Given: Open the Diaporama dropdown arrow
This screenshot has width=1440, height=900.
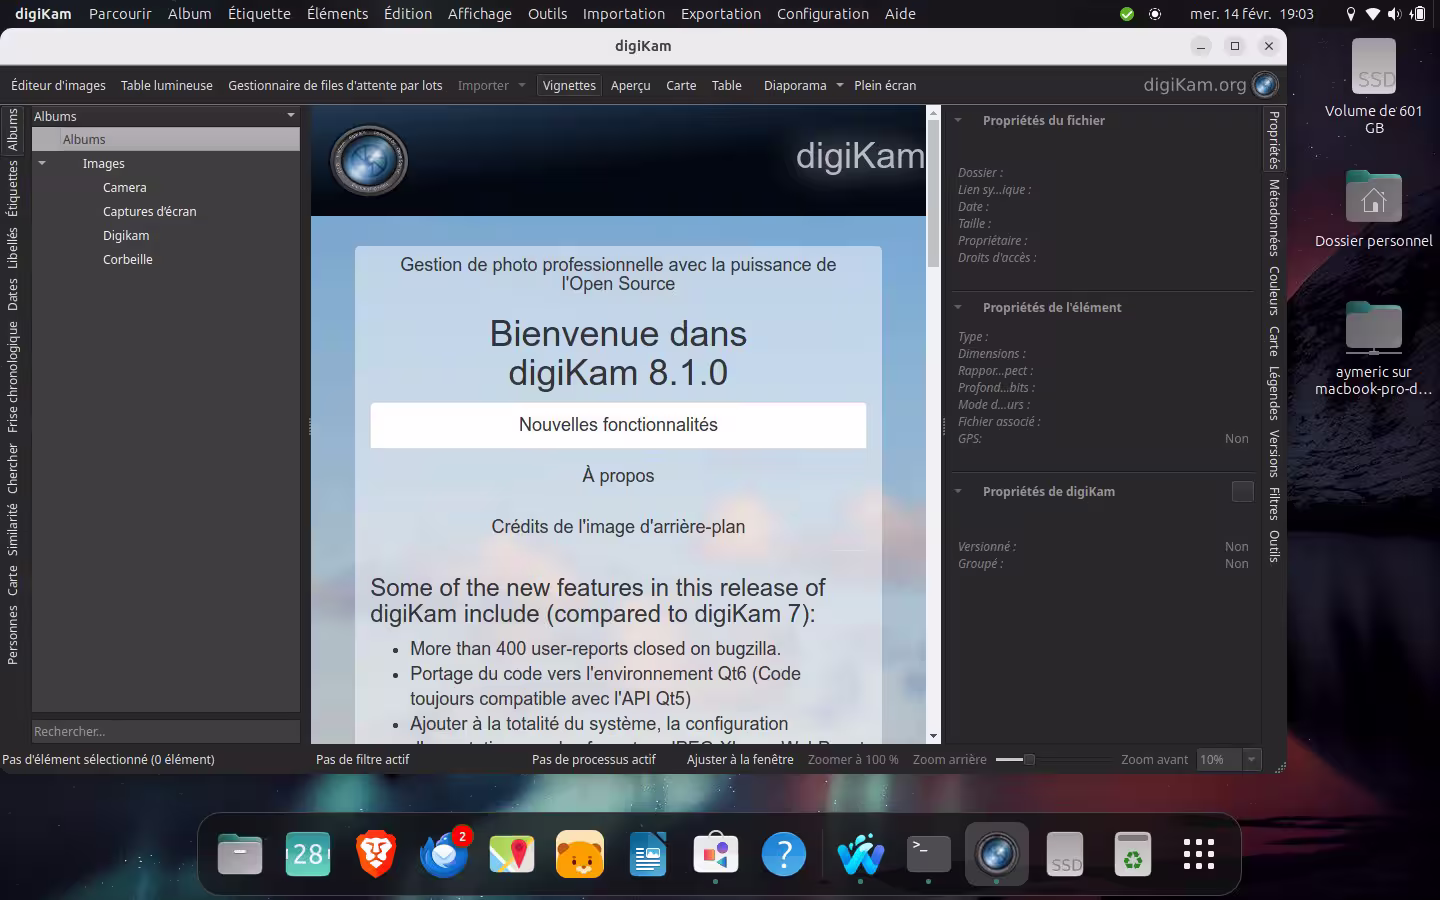Looking at the screenshot, I should (x=839, y=85).
